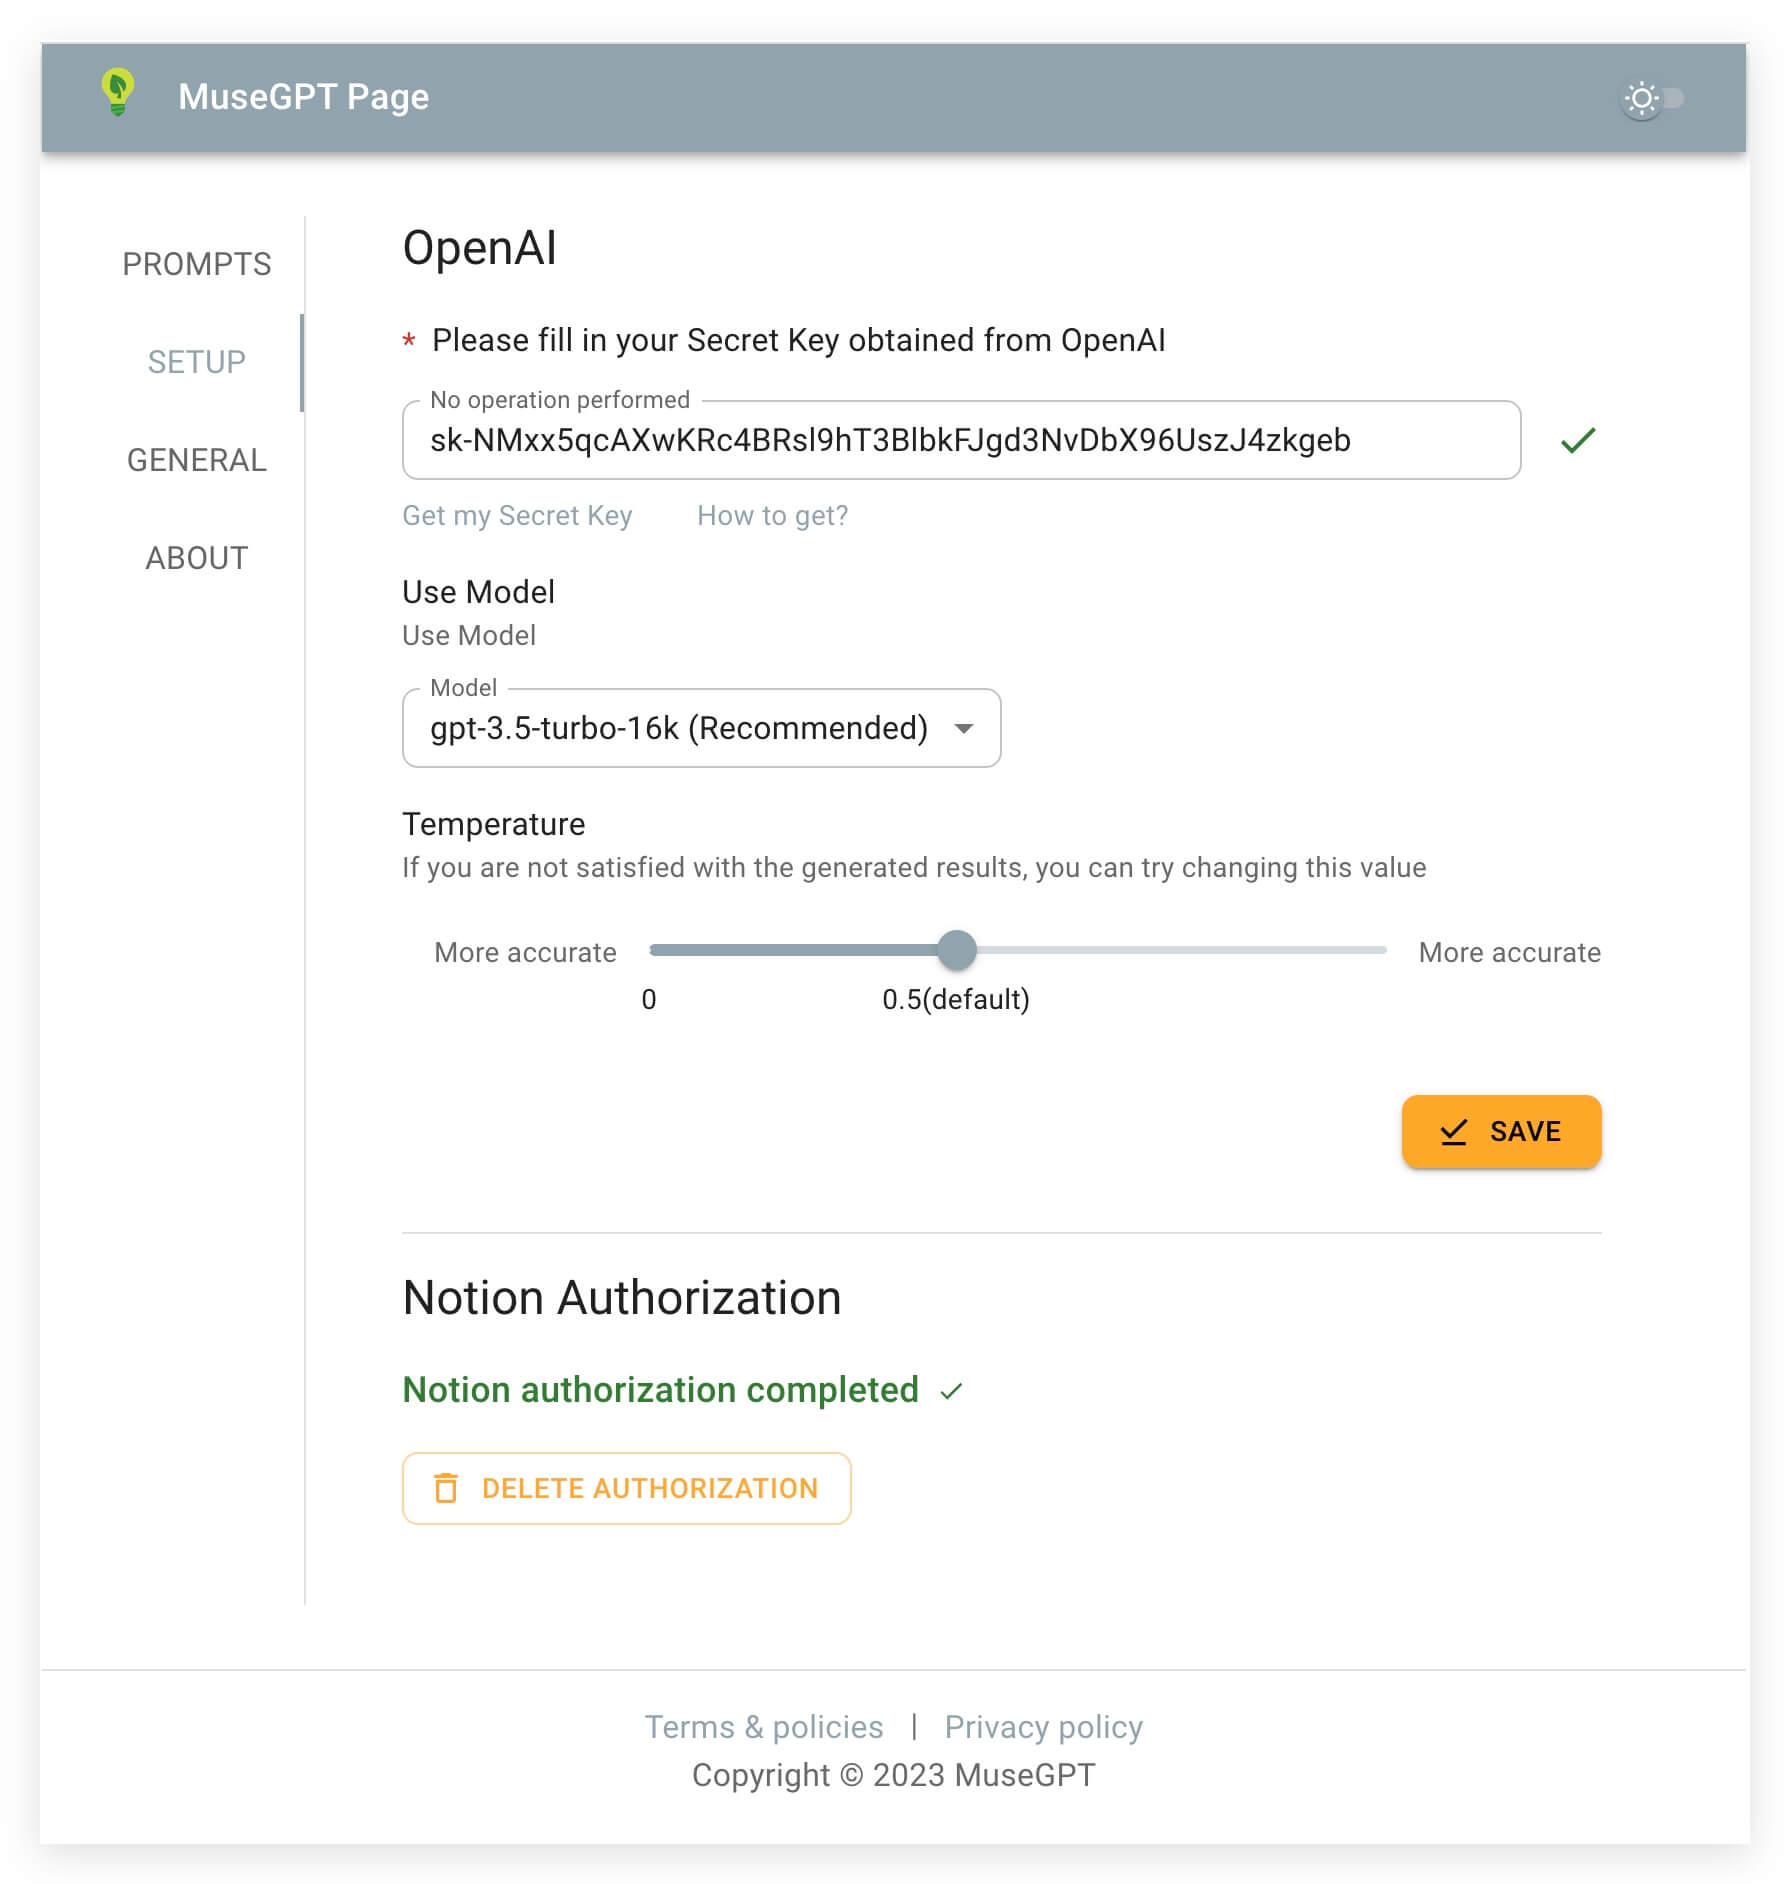Click the Temperature section label

pos(494,824)
